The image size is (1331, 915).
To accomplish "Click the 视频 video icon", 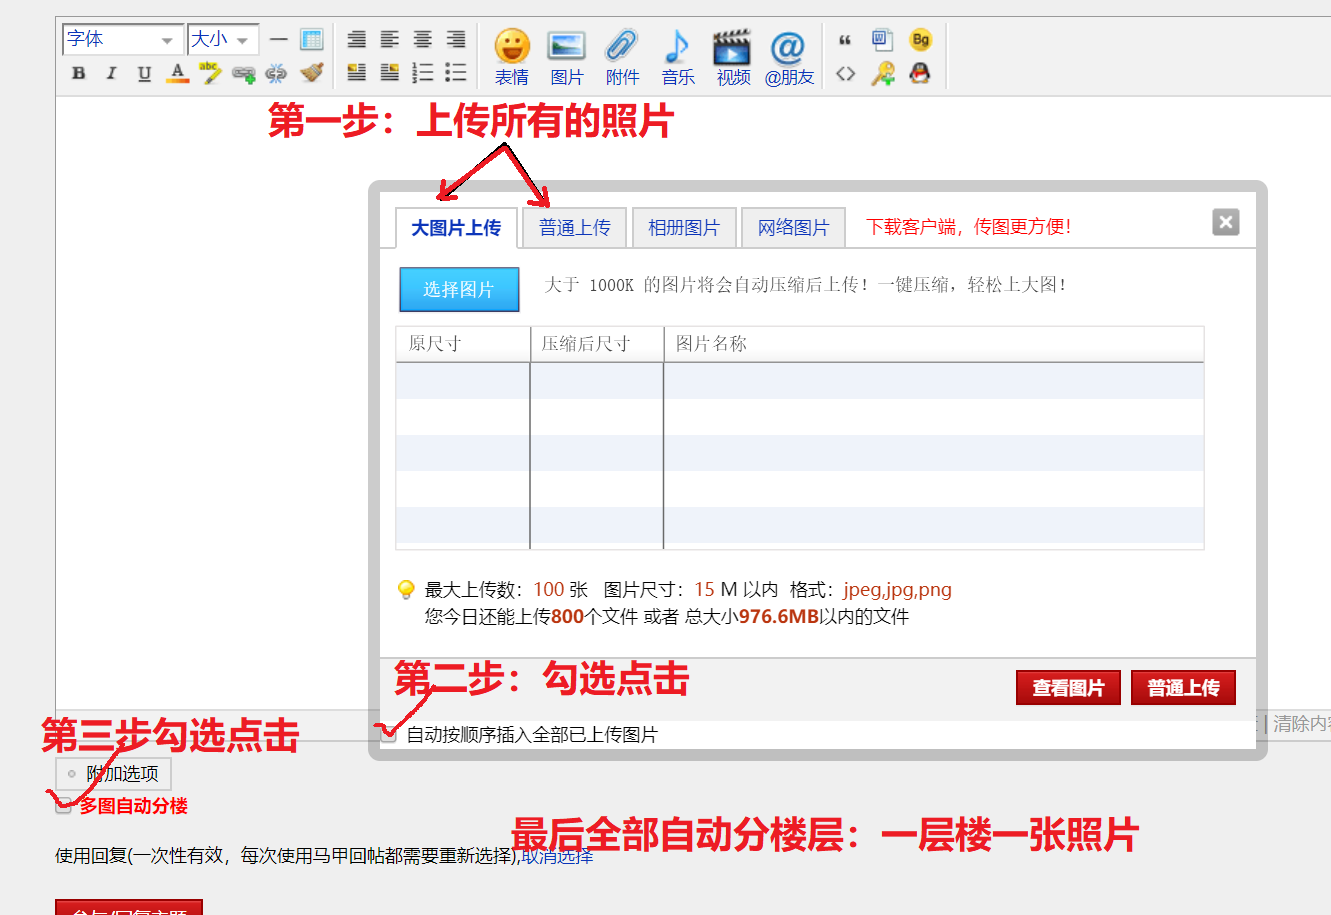I will click(732, 57).
